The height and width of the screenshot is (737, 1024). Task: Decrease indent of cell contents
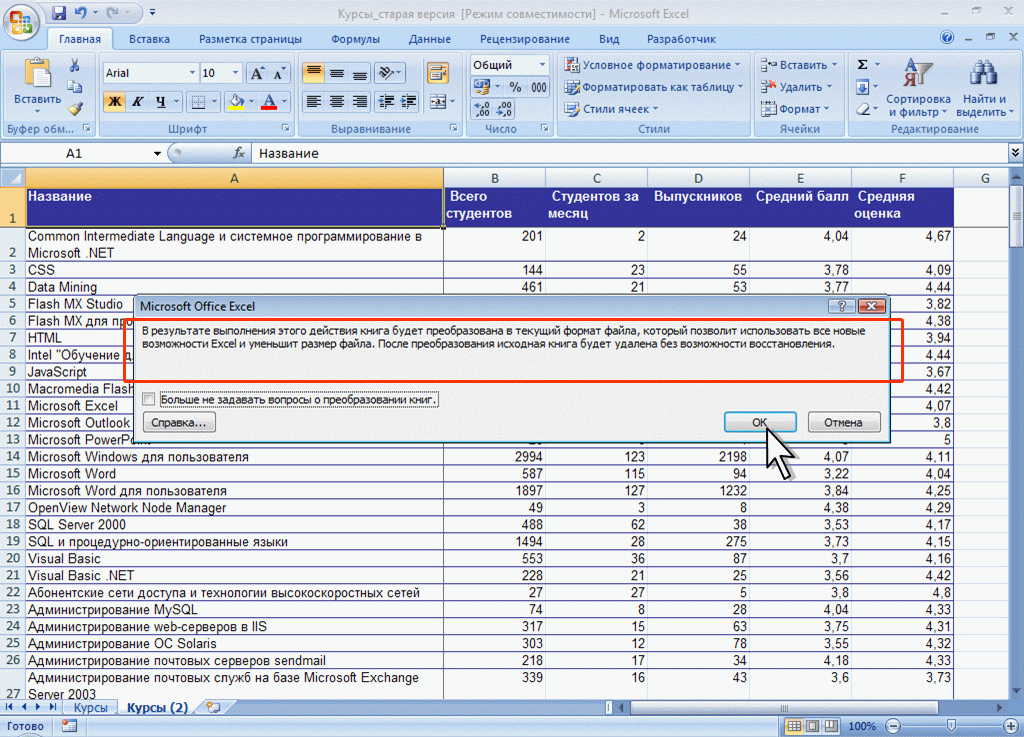coord(387,101)
